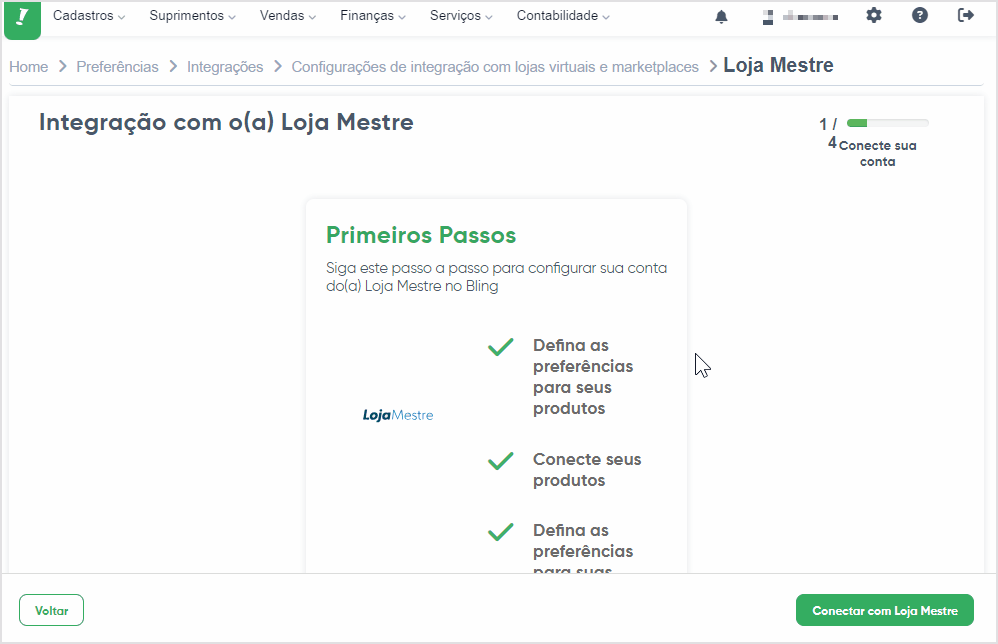Open the Cadastros menu
Viewport: 998px width, 644px height.
88,15
